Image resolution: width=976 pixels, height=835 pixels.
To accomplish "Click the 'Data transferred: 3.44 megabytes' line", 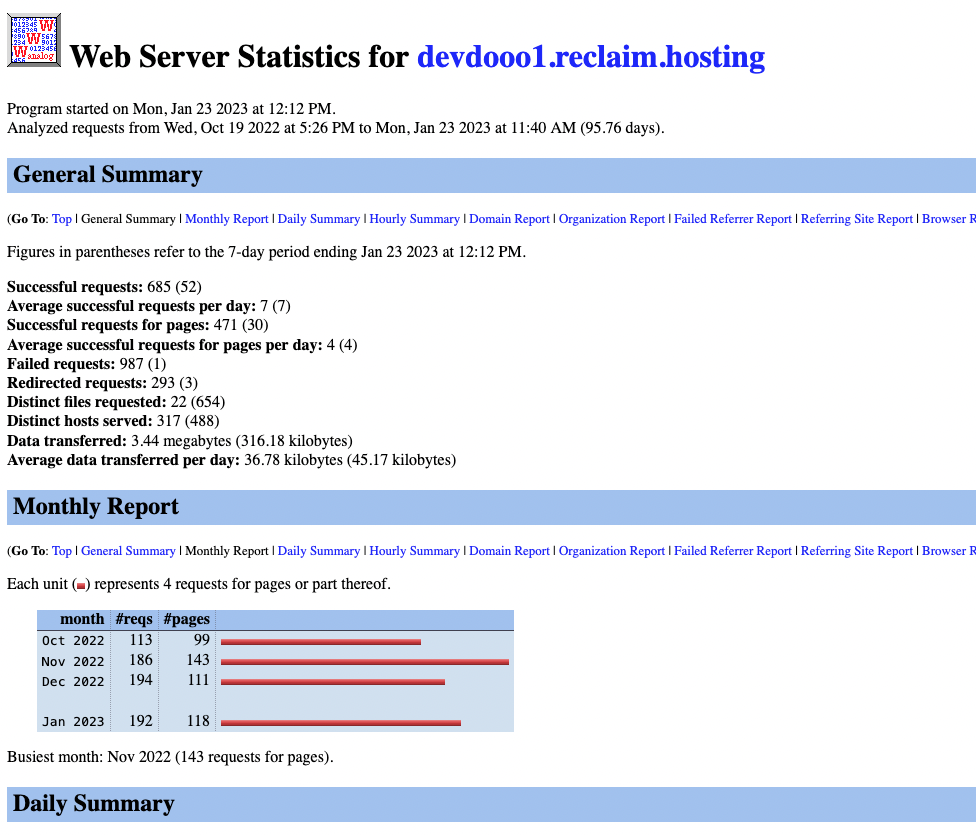I will click(180, 441).
